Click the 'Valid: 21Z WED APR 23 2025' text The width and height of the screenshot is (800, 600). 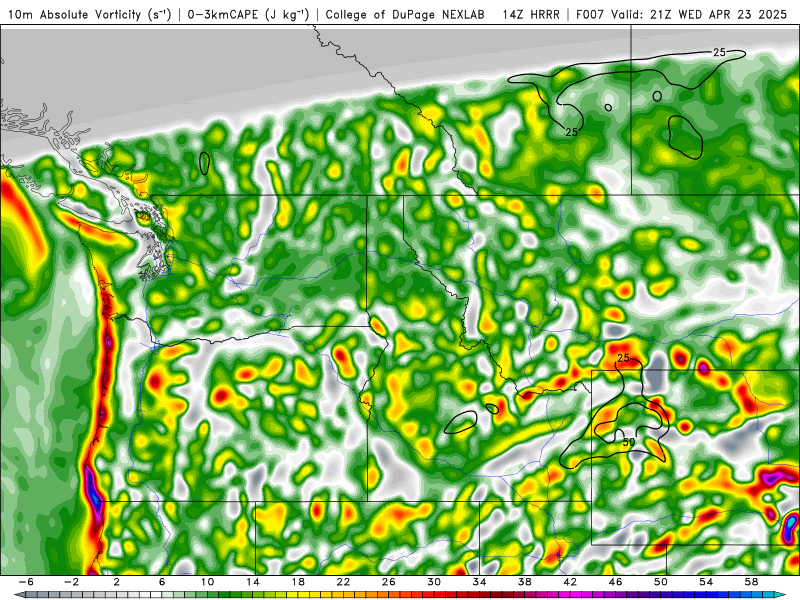pos(700,15)
